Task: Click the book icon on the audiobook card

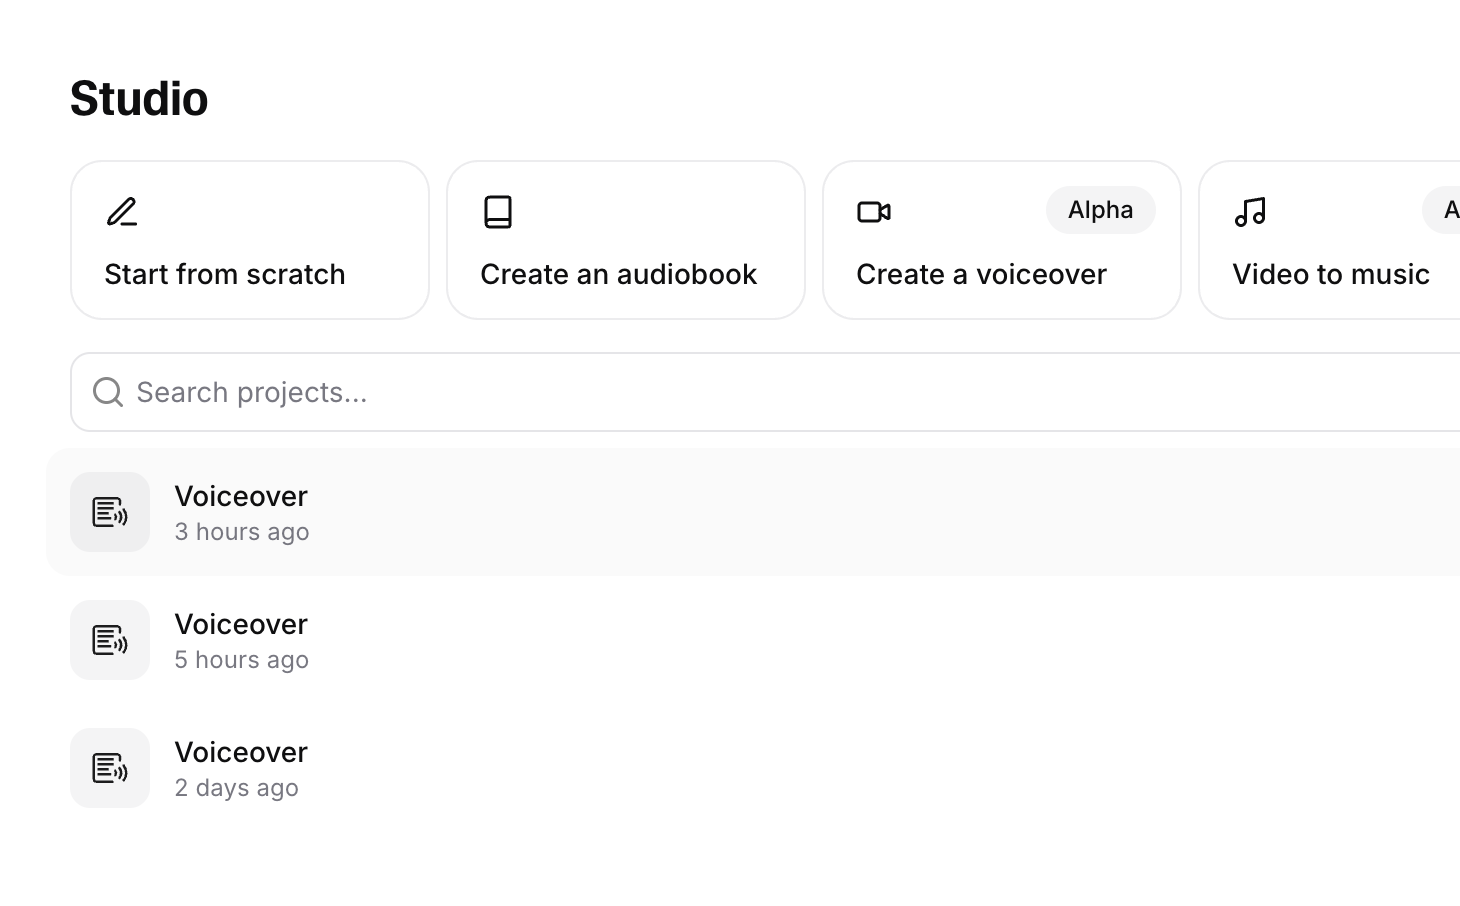Action: [498, 212]
